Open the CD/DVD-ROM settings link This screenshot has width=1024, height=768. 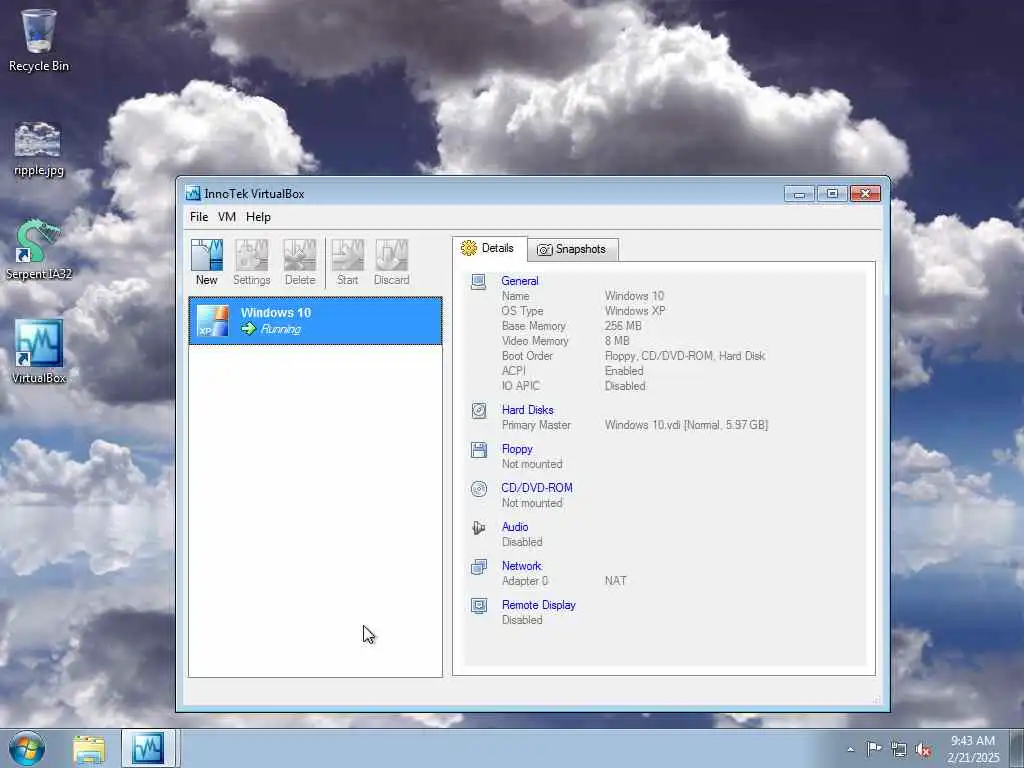(537, 488)
